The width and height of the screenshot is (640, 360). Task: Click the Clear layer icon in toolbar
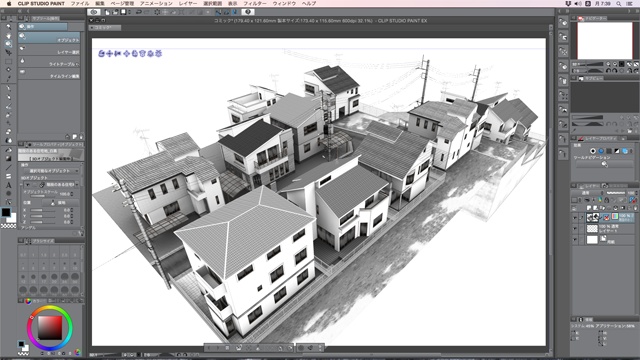[157, 12]
